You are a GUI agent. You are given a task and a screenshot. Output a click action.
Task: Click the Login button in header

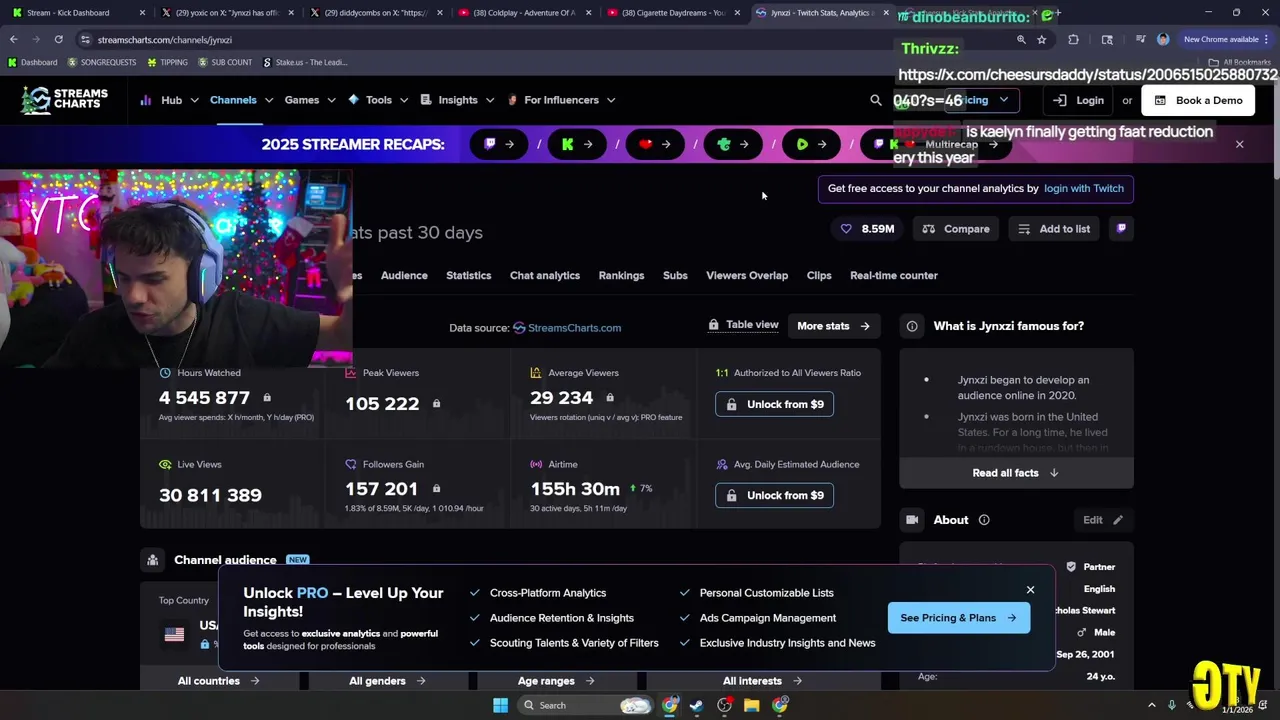pyautogui.click(x=1079, y=100)
